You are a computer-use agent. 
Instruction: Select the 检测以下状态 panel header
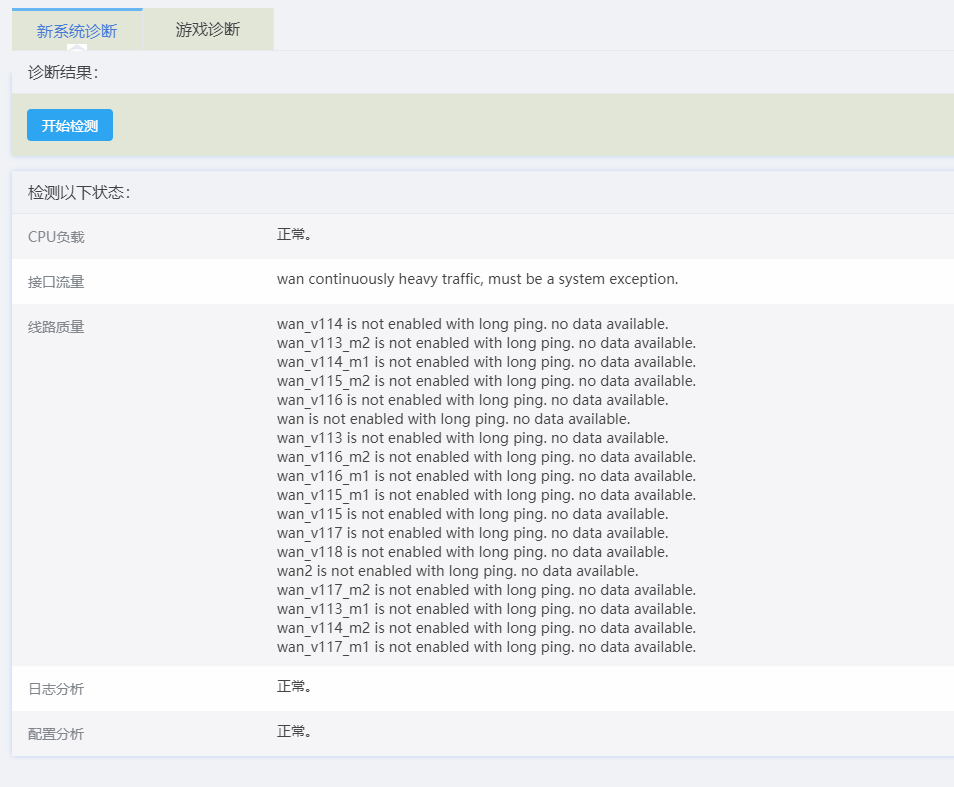pos(79,192)
